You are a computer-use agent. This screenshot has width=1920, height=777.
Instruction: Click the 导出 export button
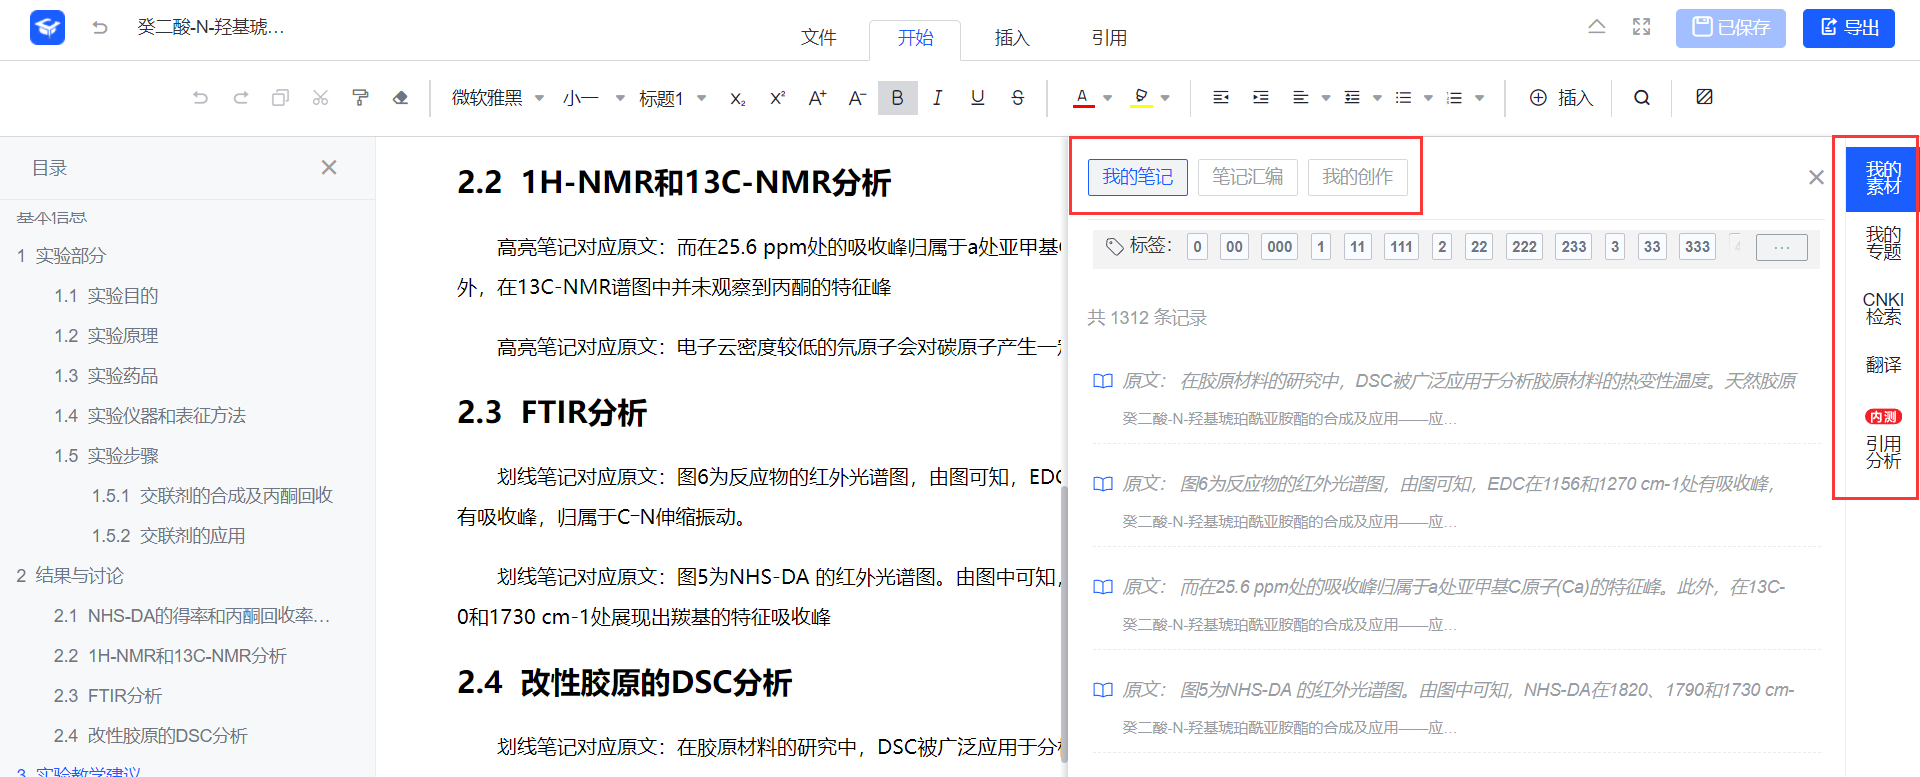coord(1848,28)
